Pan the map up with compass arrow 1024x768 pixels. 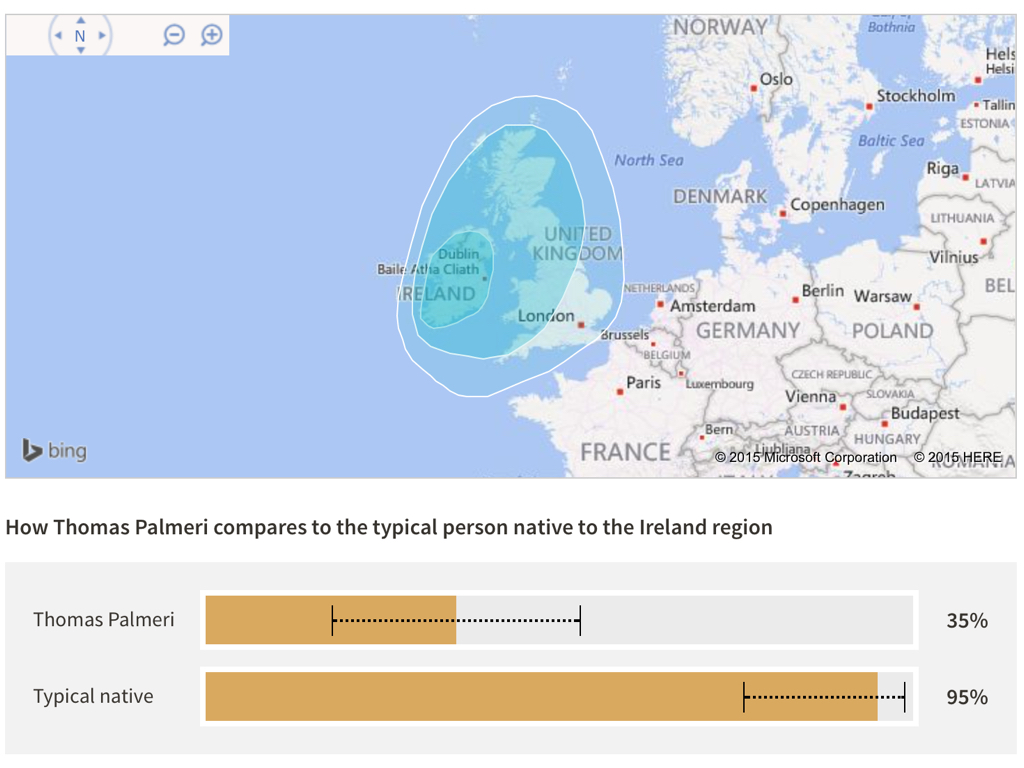coord(80,20)
